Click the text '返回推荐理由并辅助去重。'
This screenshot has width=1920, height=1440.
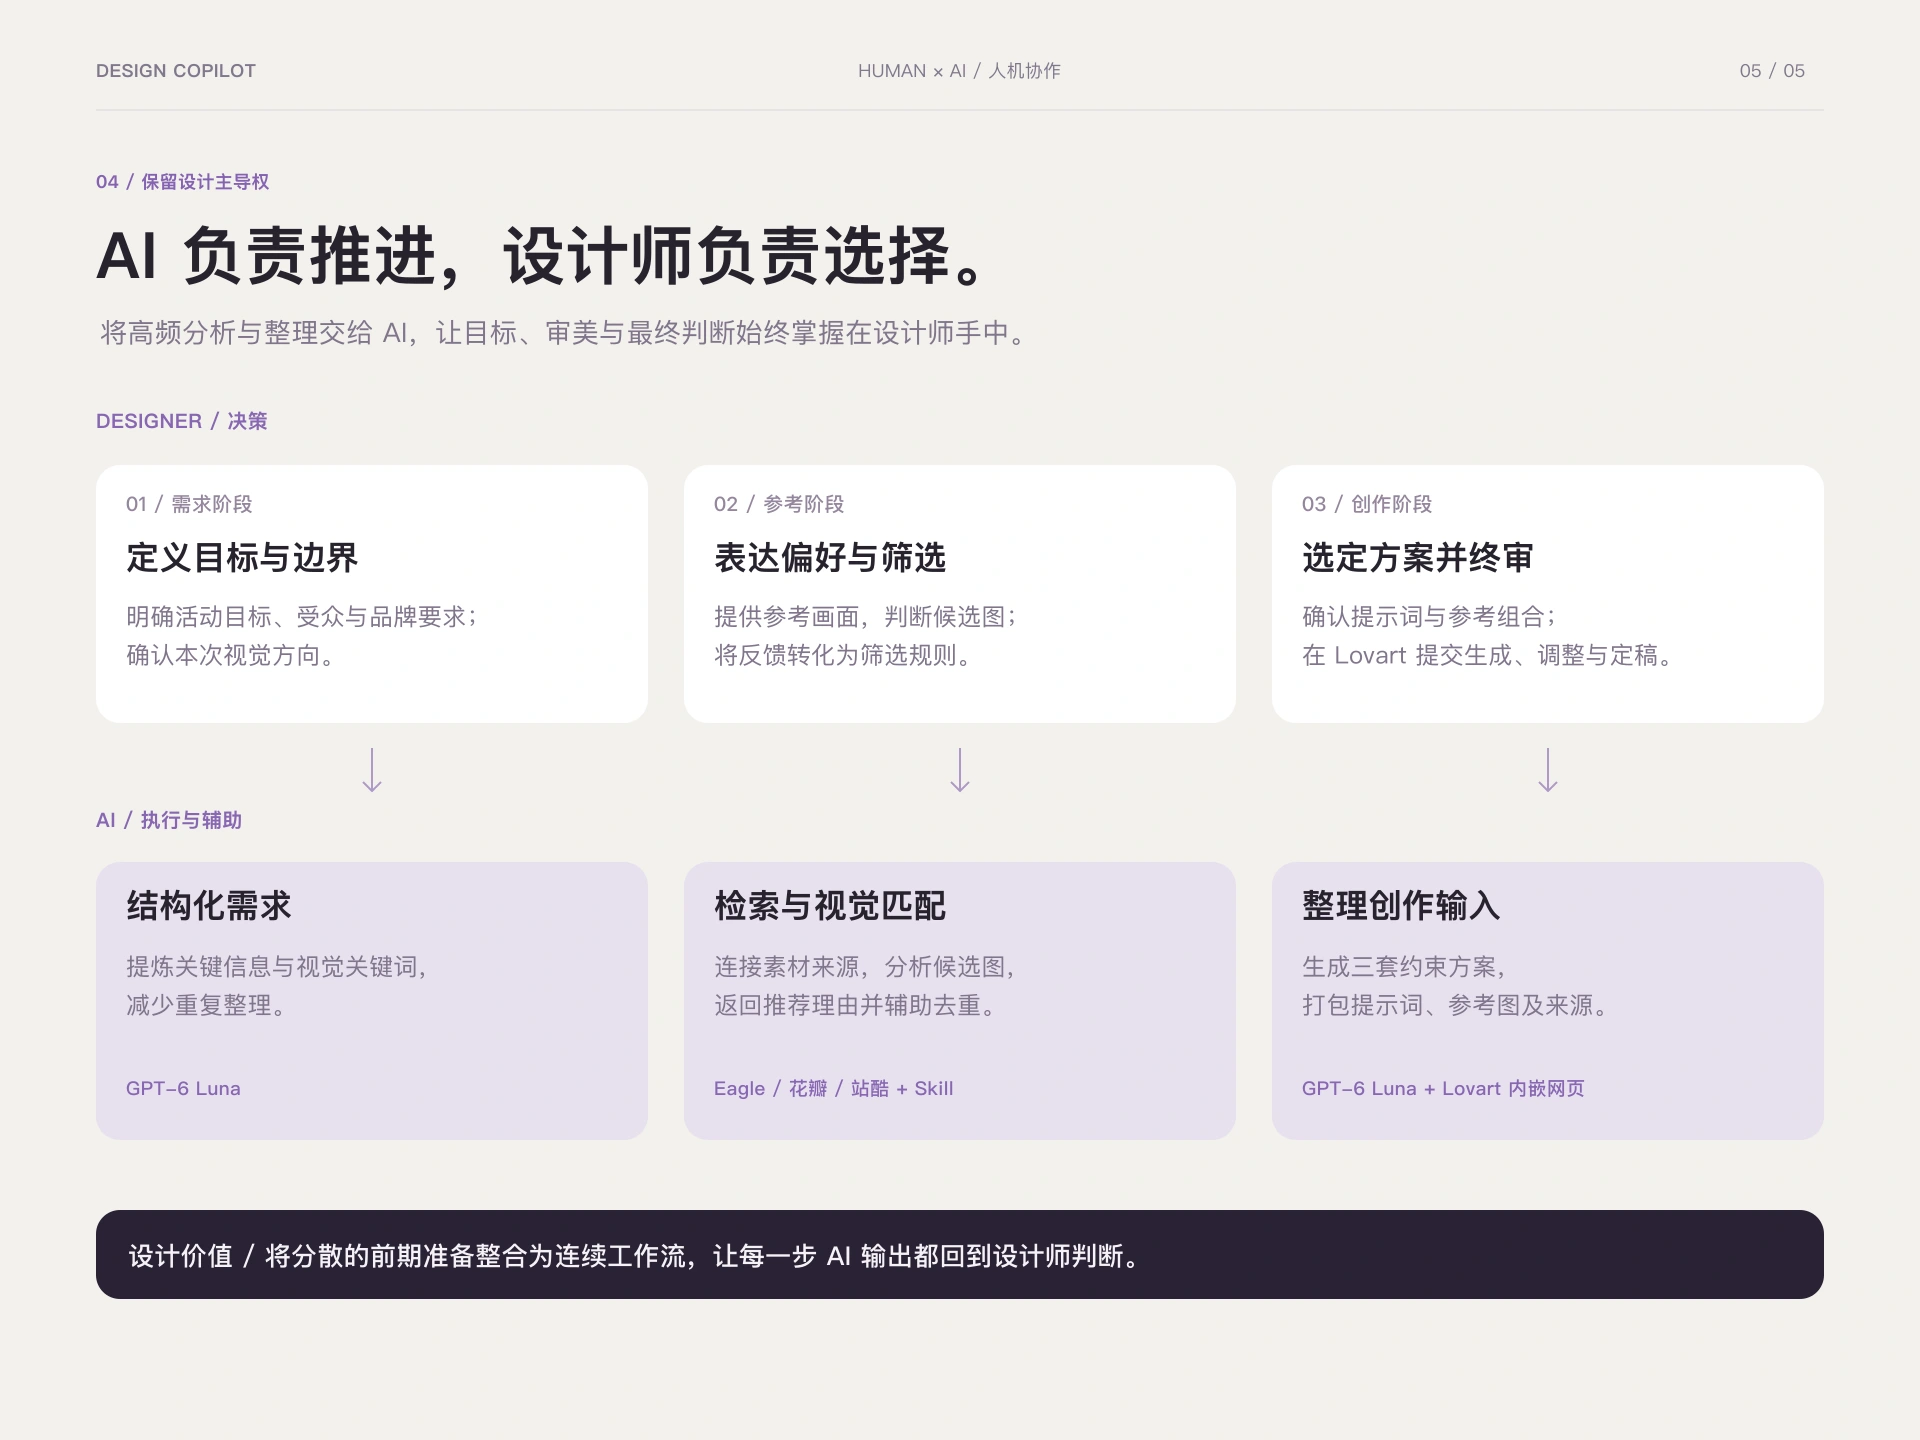[x=856, y=1006]
